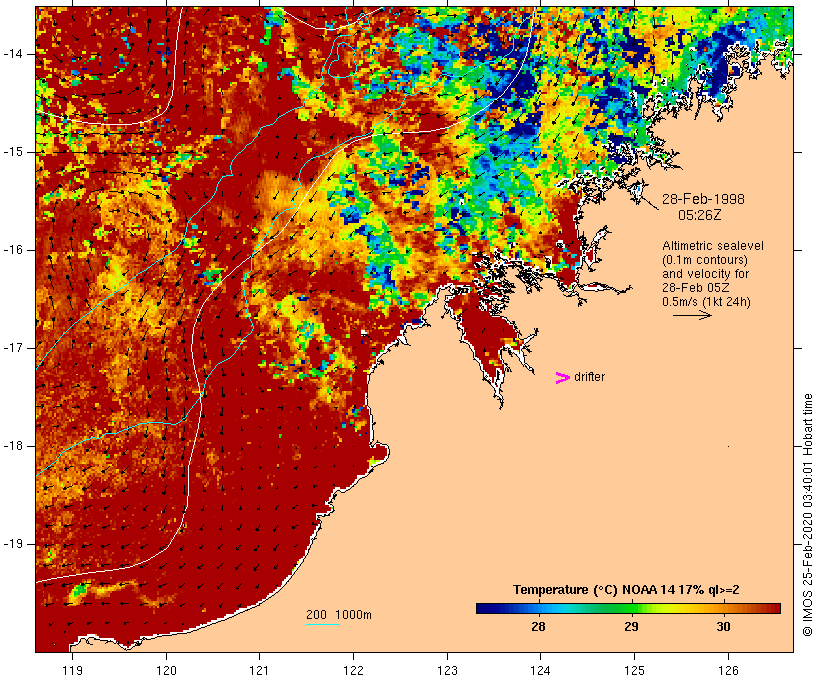Click longitude axis label '120'
Viewport: 820px width, 680px height.
166,671
